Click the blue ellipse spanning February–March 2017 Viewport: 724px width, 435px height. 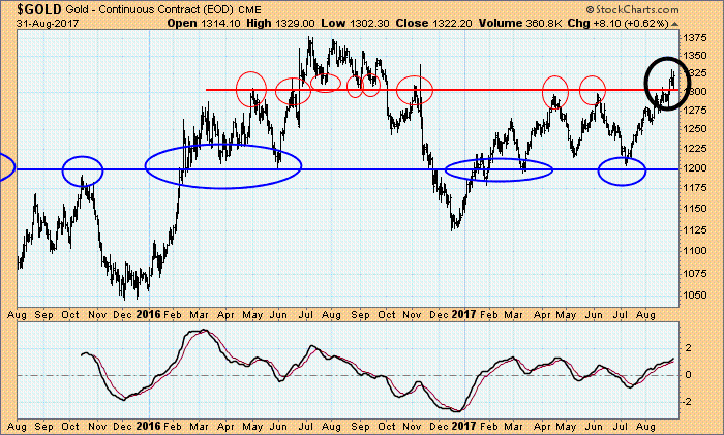498,169
